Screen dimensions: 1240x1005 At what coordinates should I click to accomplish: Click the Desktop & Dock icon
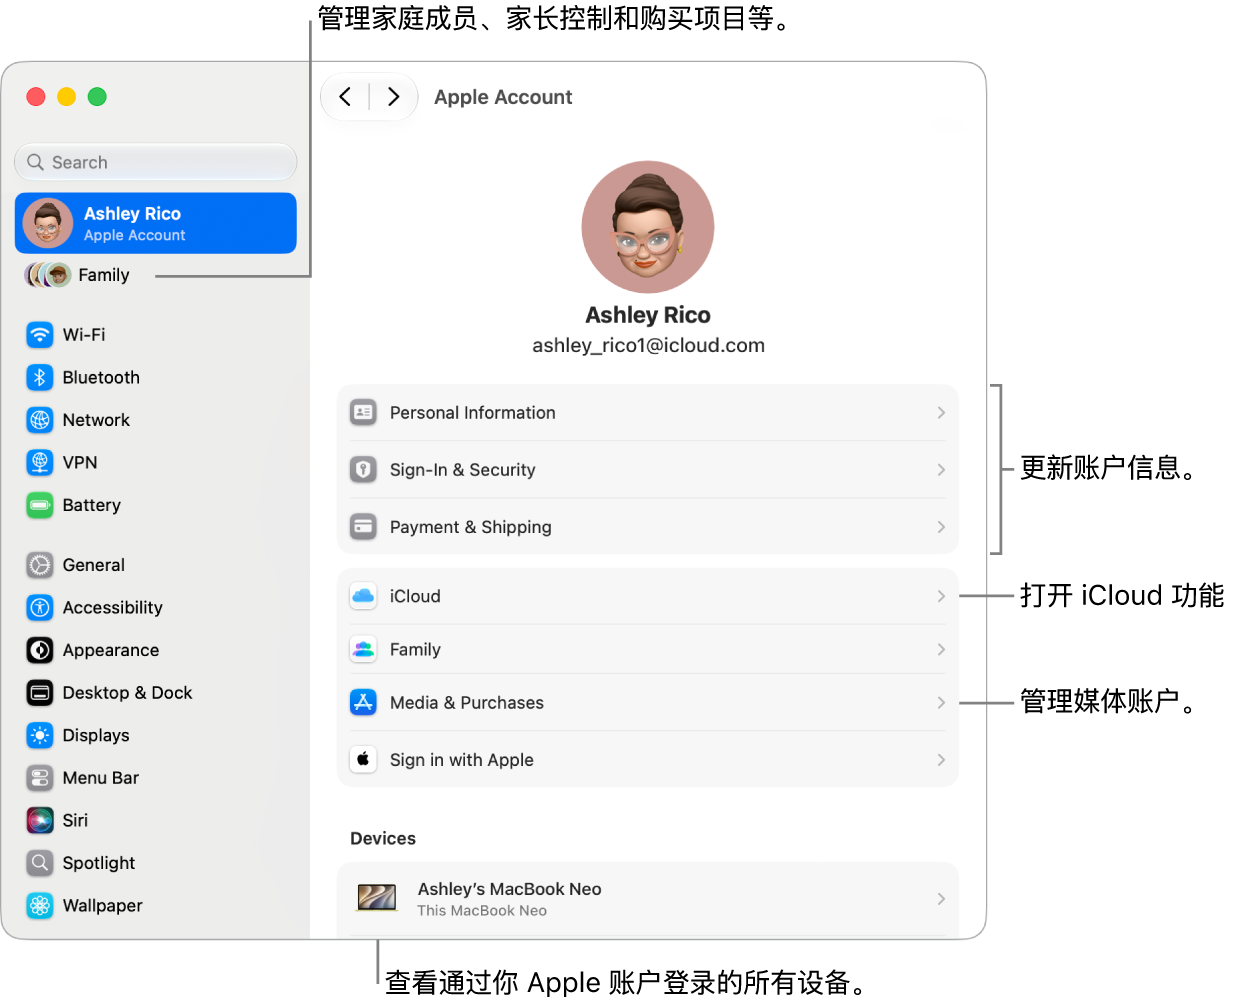click(x=40, y=693)
